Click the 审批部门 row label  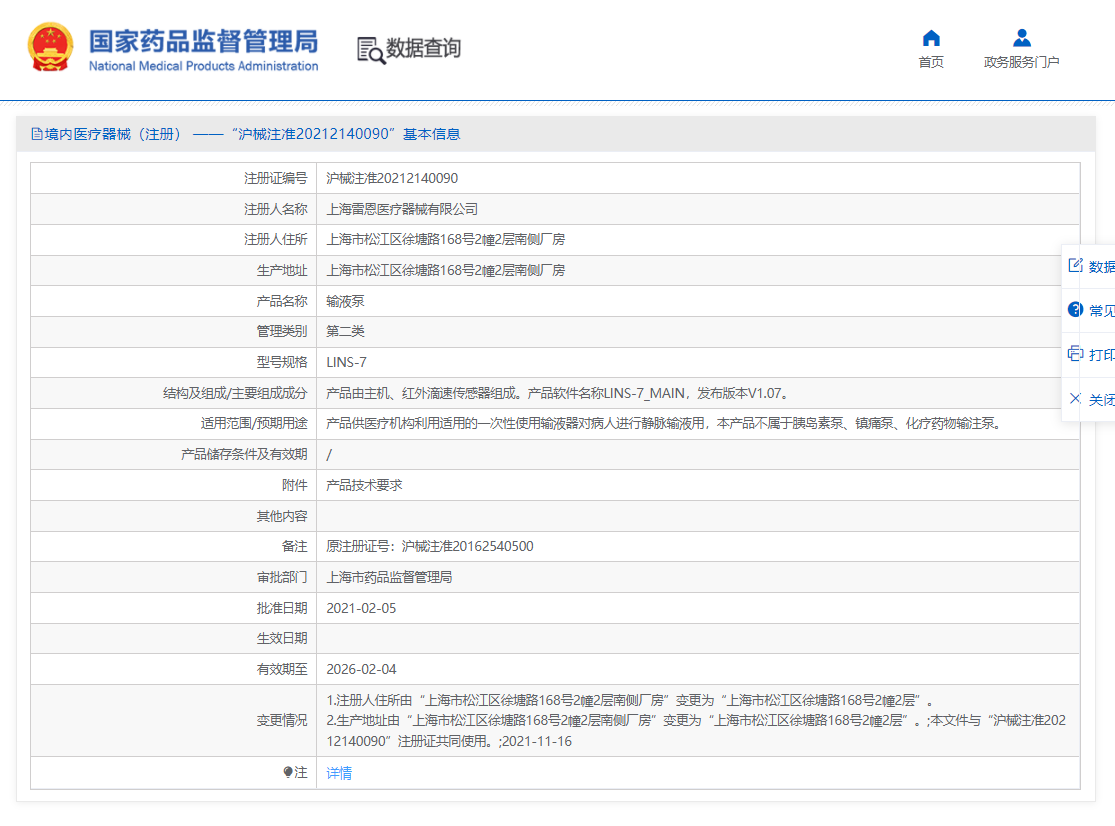[282, 577]
